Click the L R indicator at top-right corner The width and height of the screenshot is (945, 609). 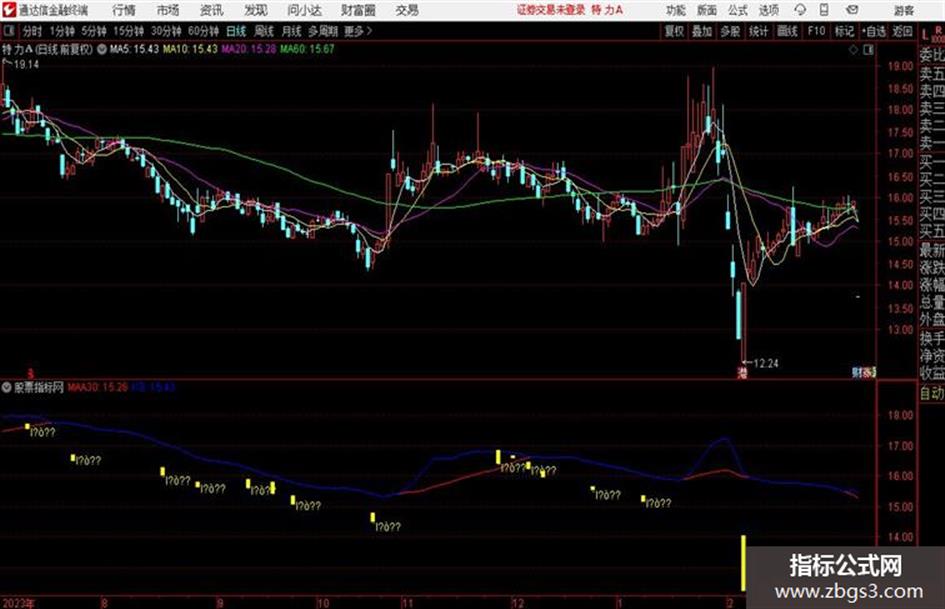click(x=933, y=35)
